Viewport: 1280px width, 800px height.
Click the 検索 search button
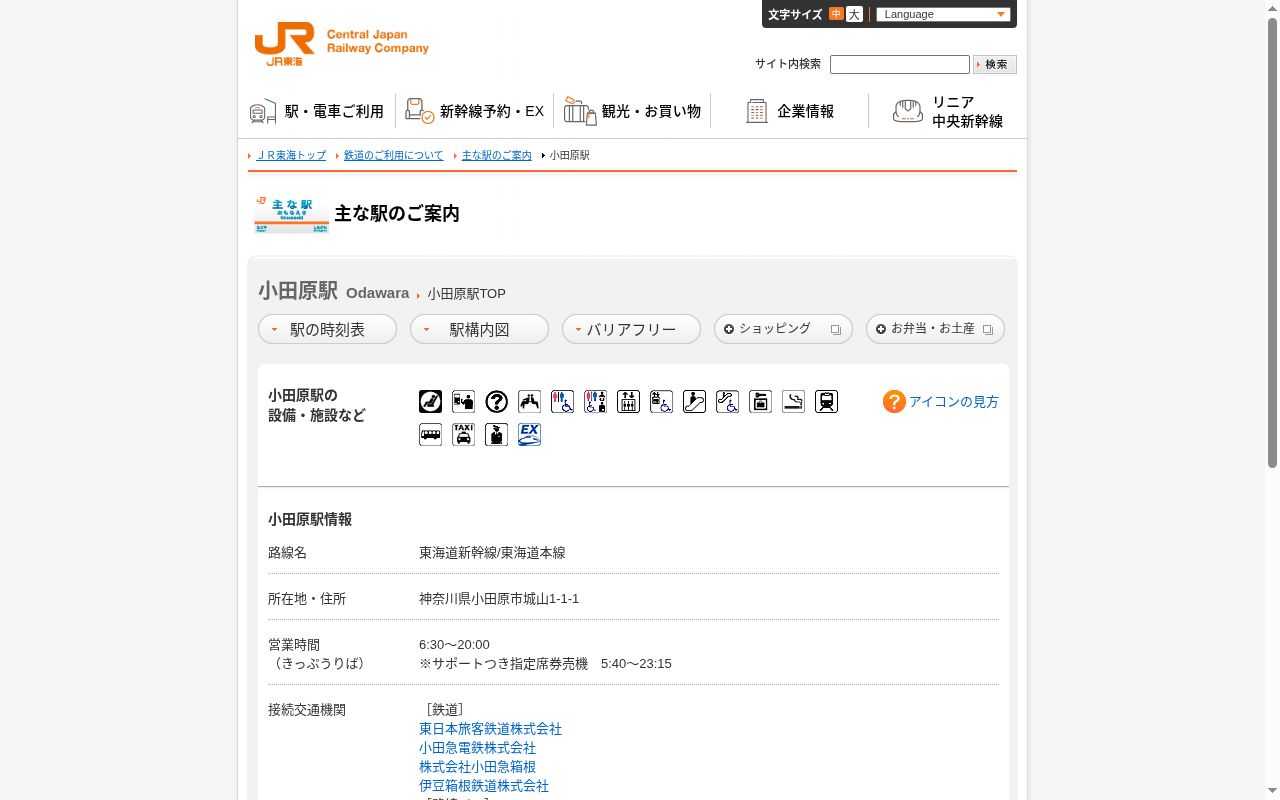click(x=995, y=64)
